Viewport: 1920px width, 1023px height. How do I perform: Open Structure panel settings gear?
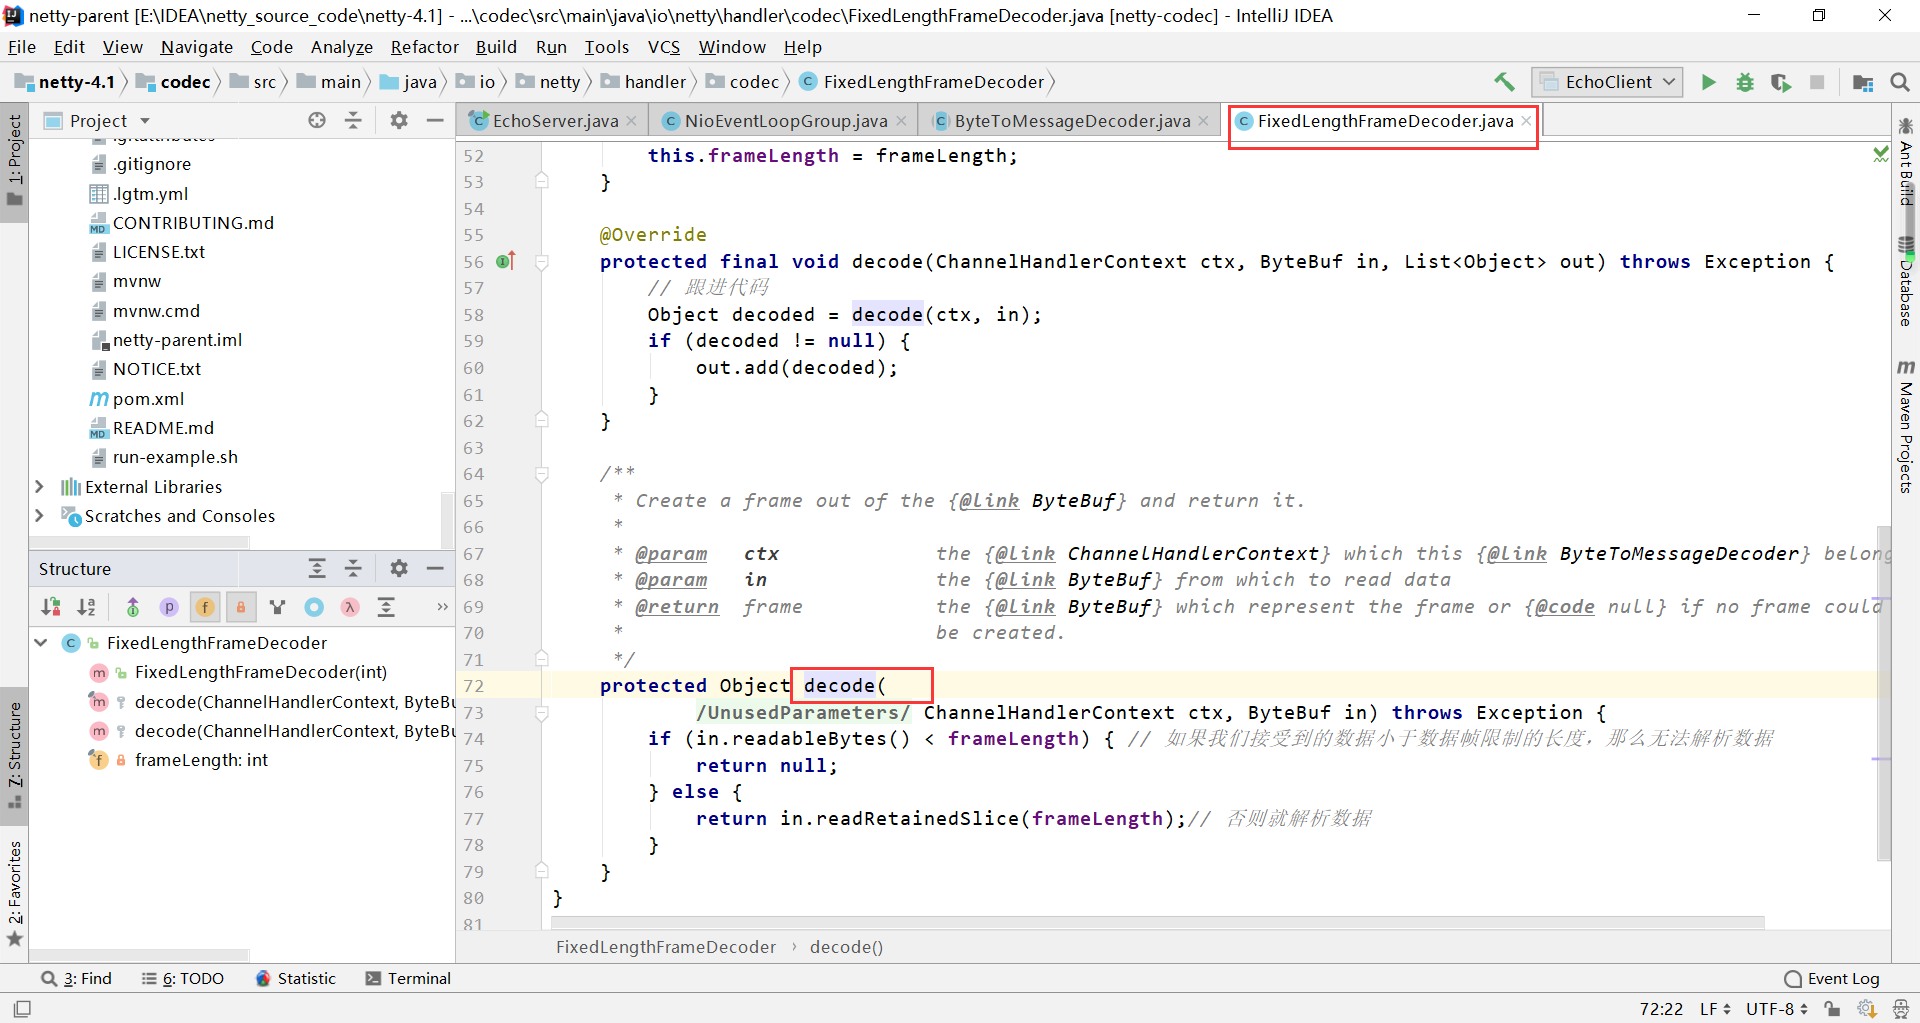click(399, 568)
